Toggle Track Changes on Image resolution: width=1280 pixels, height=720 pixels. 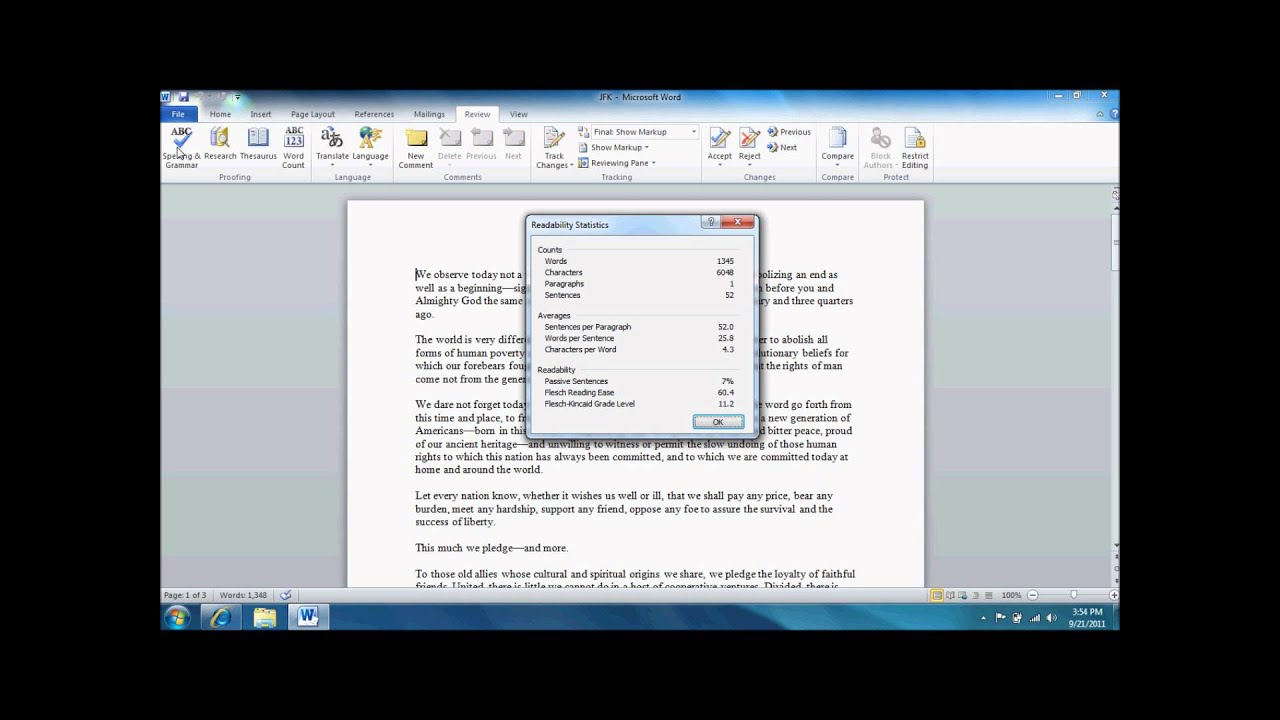[554, 147]
